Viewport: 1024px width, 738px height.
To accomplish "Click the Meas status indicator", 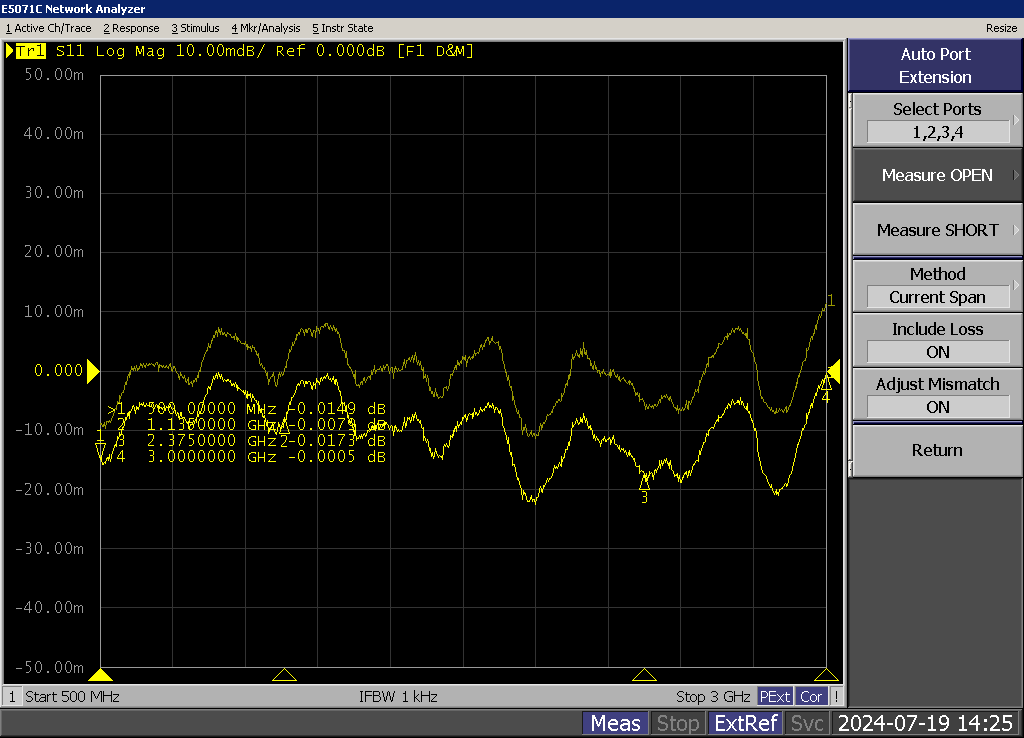I will point(615,723).
